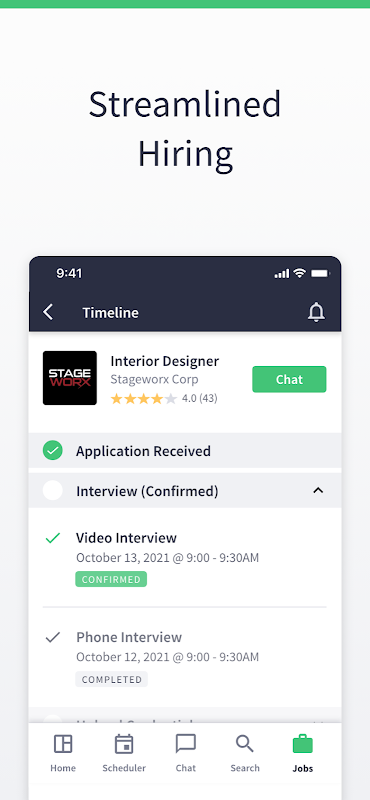This screenshot has width=370, height=800.
Task: Tap the 9:41 clock in status bar
Action: pos(69,273)
